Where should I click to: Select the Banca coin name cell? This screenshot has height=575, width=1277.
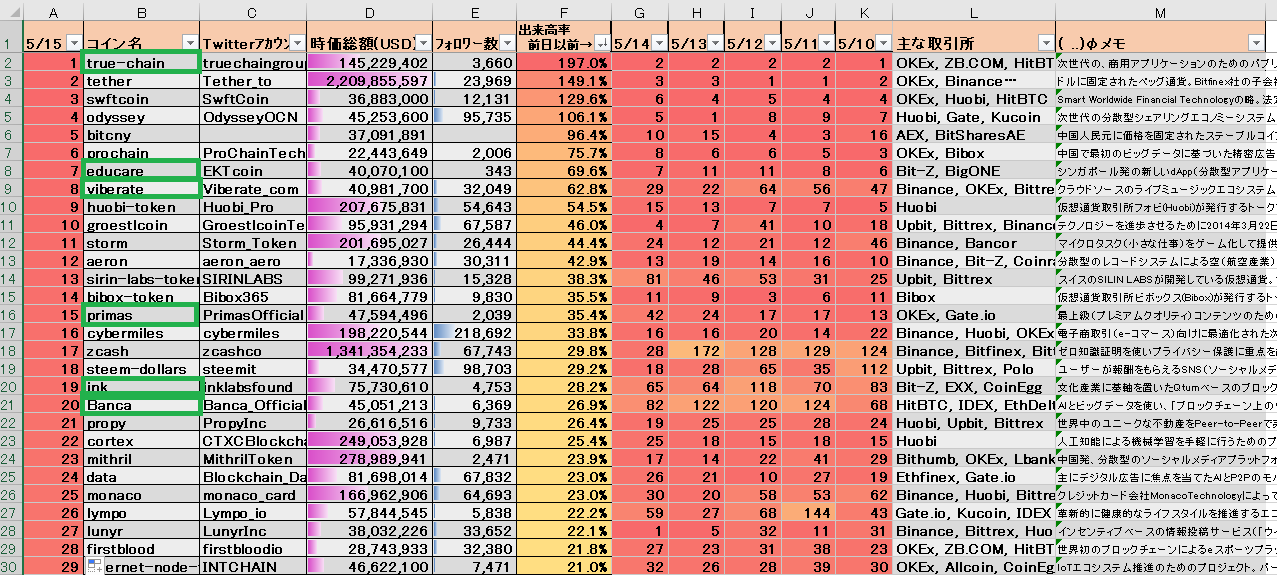coord(141,406)
